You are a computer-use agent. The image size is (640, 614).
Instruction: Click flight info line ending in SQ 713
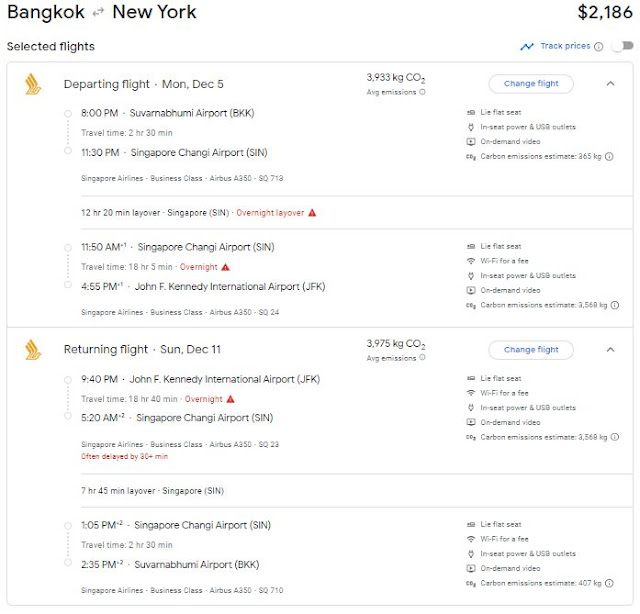[182, 178]
